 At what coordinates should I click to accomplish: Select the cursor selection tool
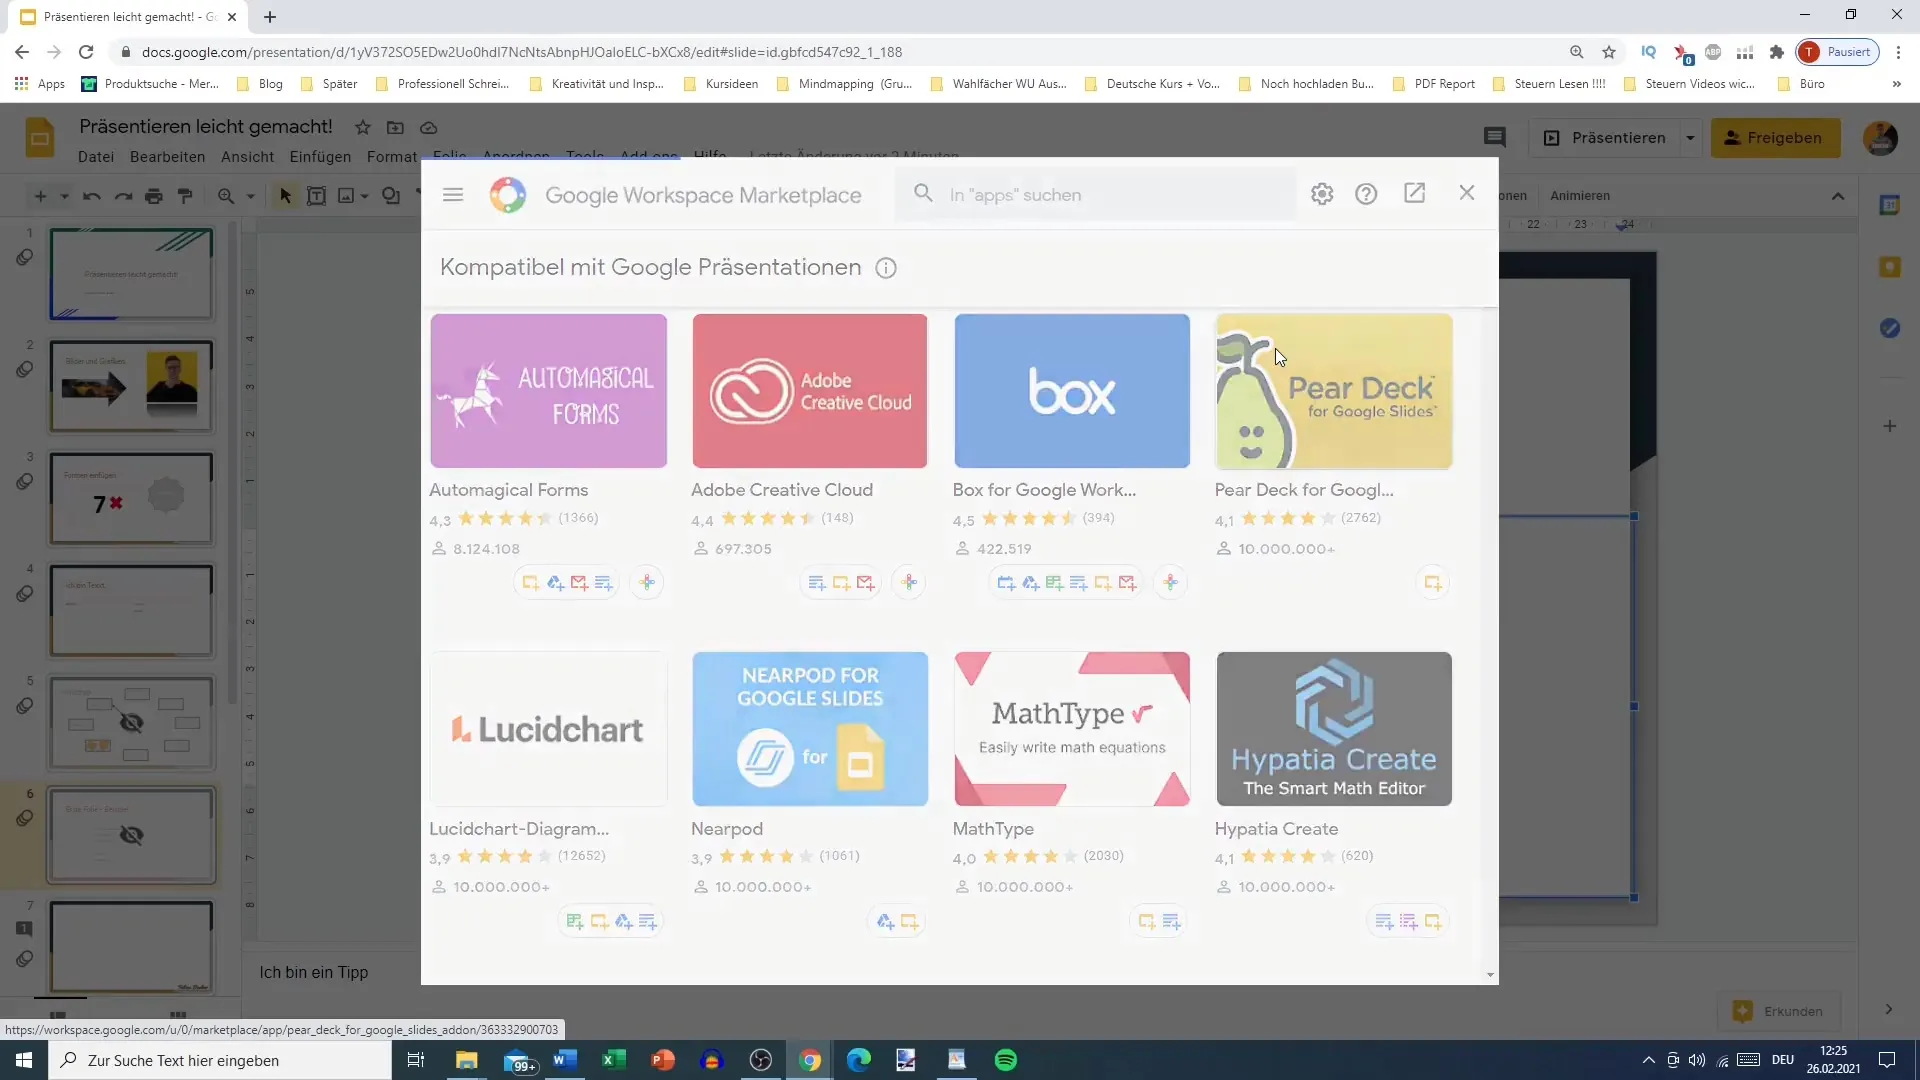285,196
